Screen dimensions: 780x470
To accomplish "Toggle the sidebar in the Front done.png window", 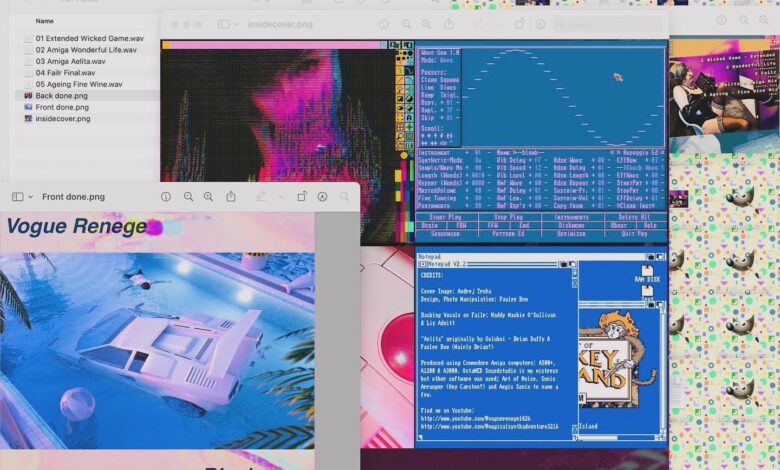I will coord(17,197).
